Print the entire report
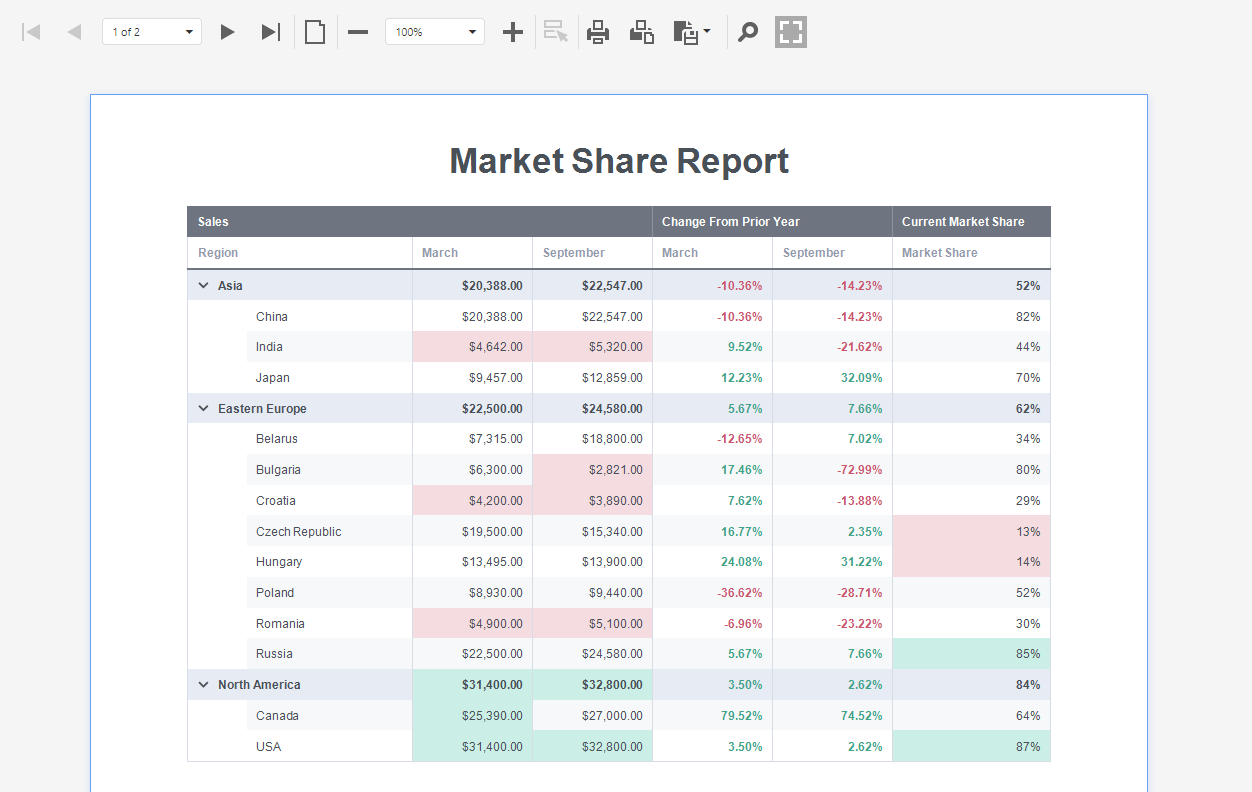 (x=598, y=31)
